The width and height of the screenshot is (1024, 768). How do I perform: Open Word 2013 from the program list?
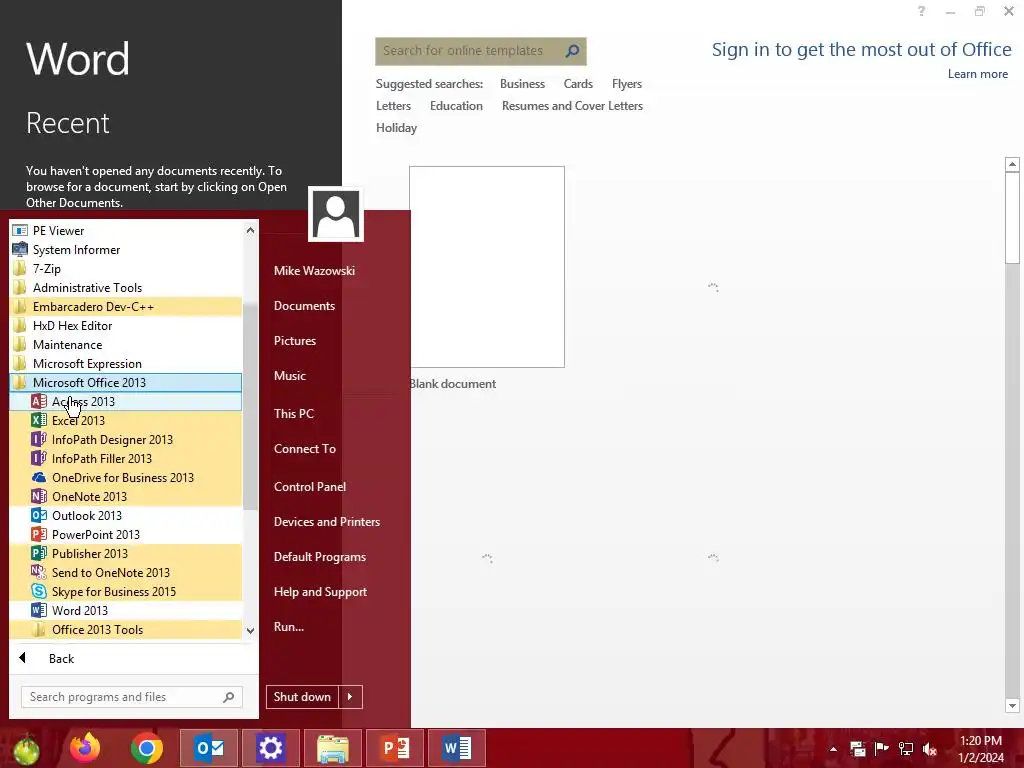[125, 610]
